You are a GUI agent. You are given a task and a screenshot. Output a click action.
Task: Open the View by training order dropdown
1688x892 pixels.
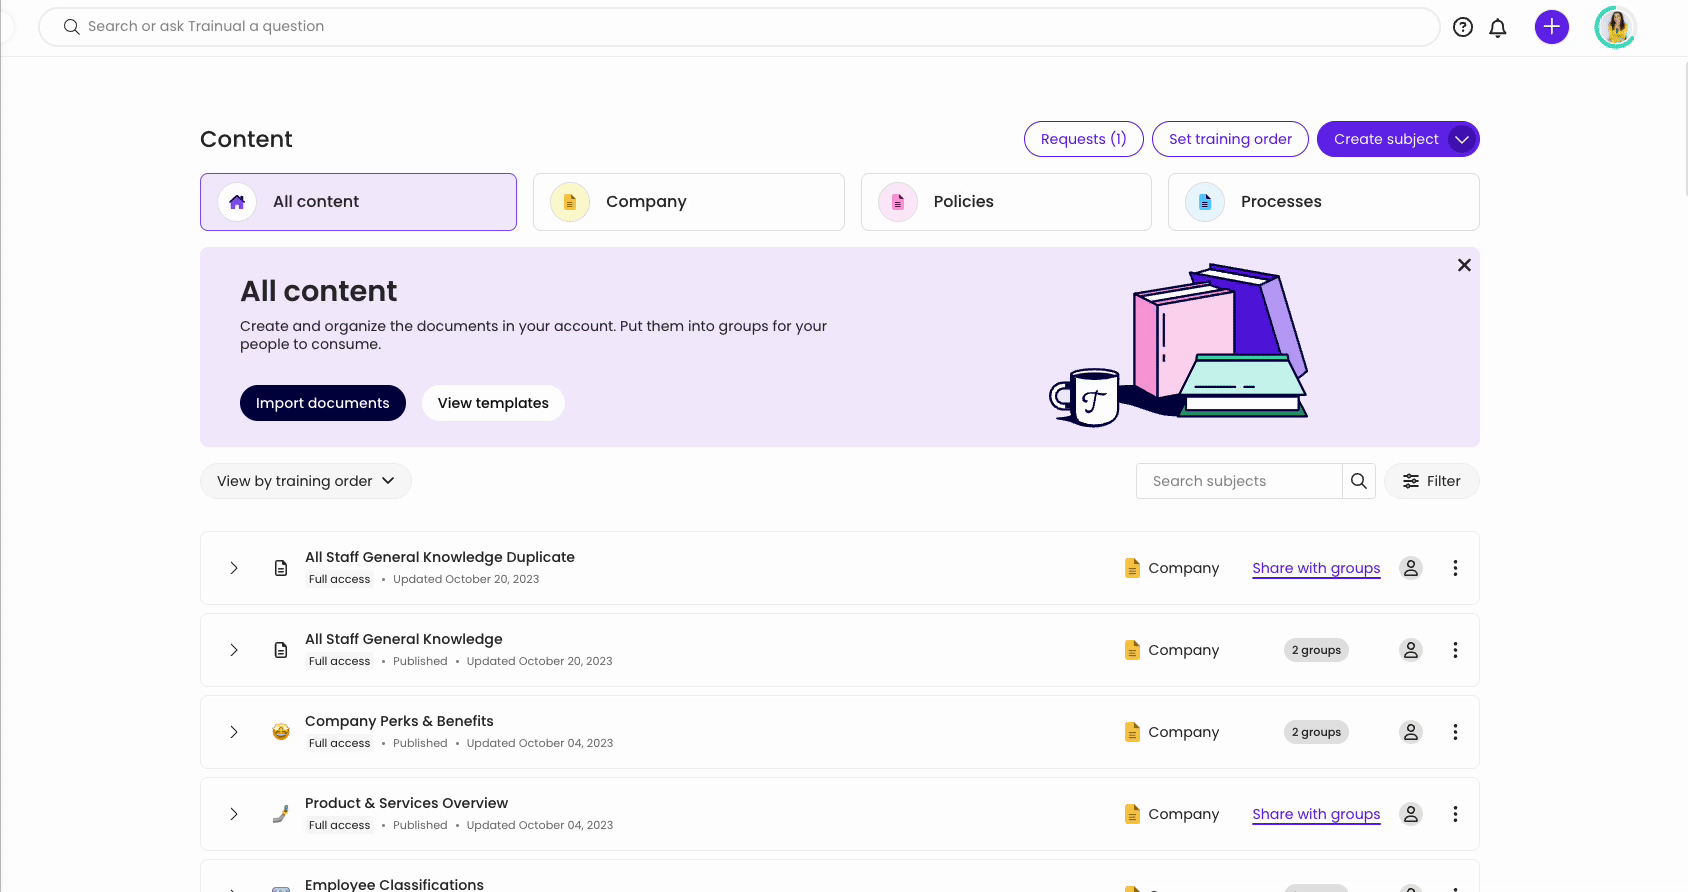[306, 481]
